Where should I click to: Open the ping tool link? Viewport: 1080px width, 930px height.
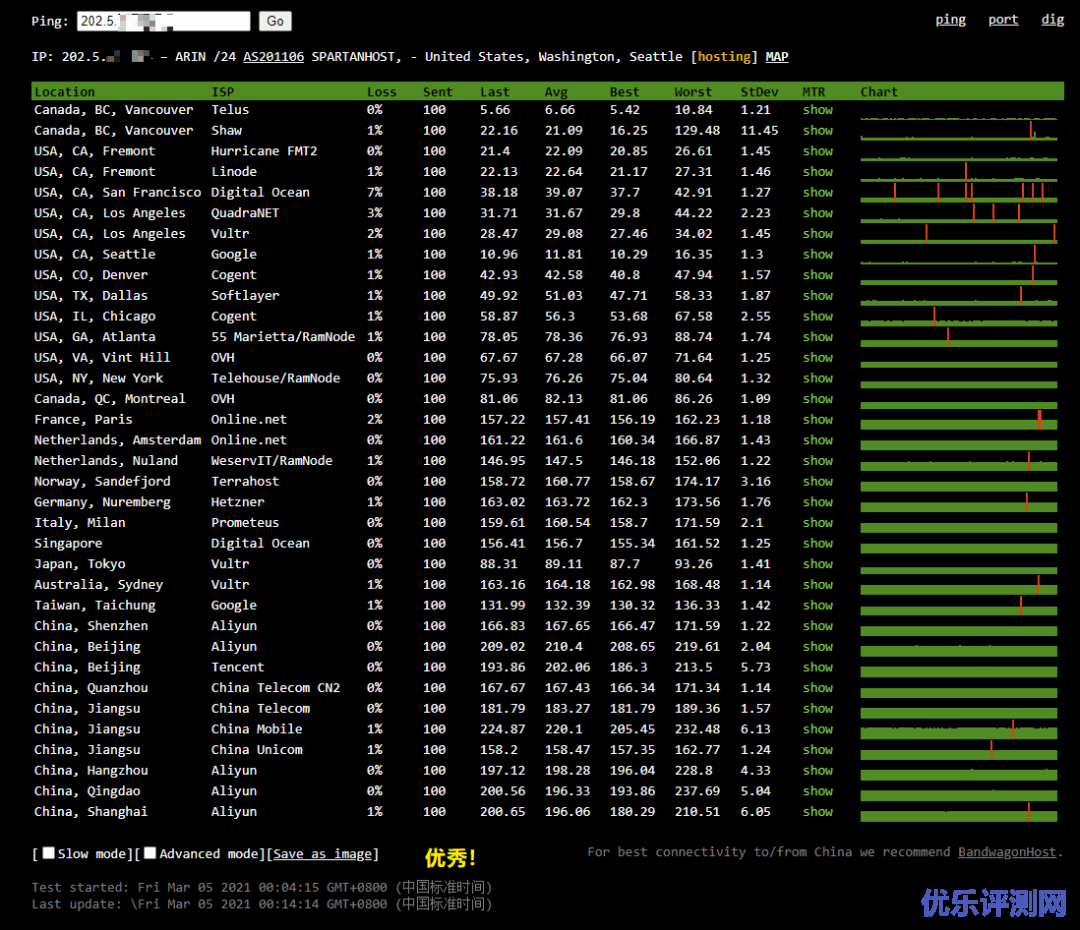(951, 20)
